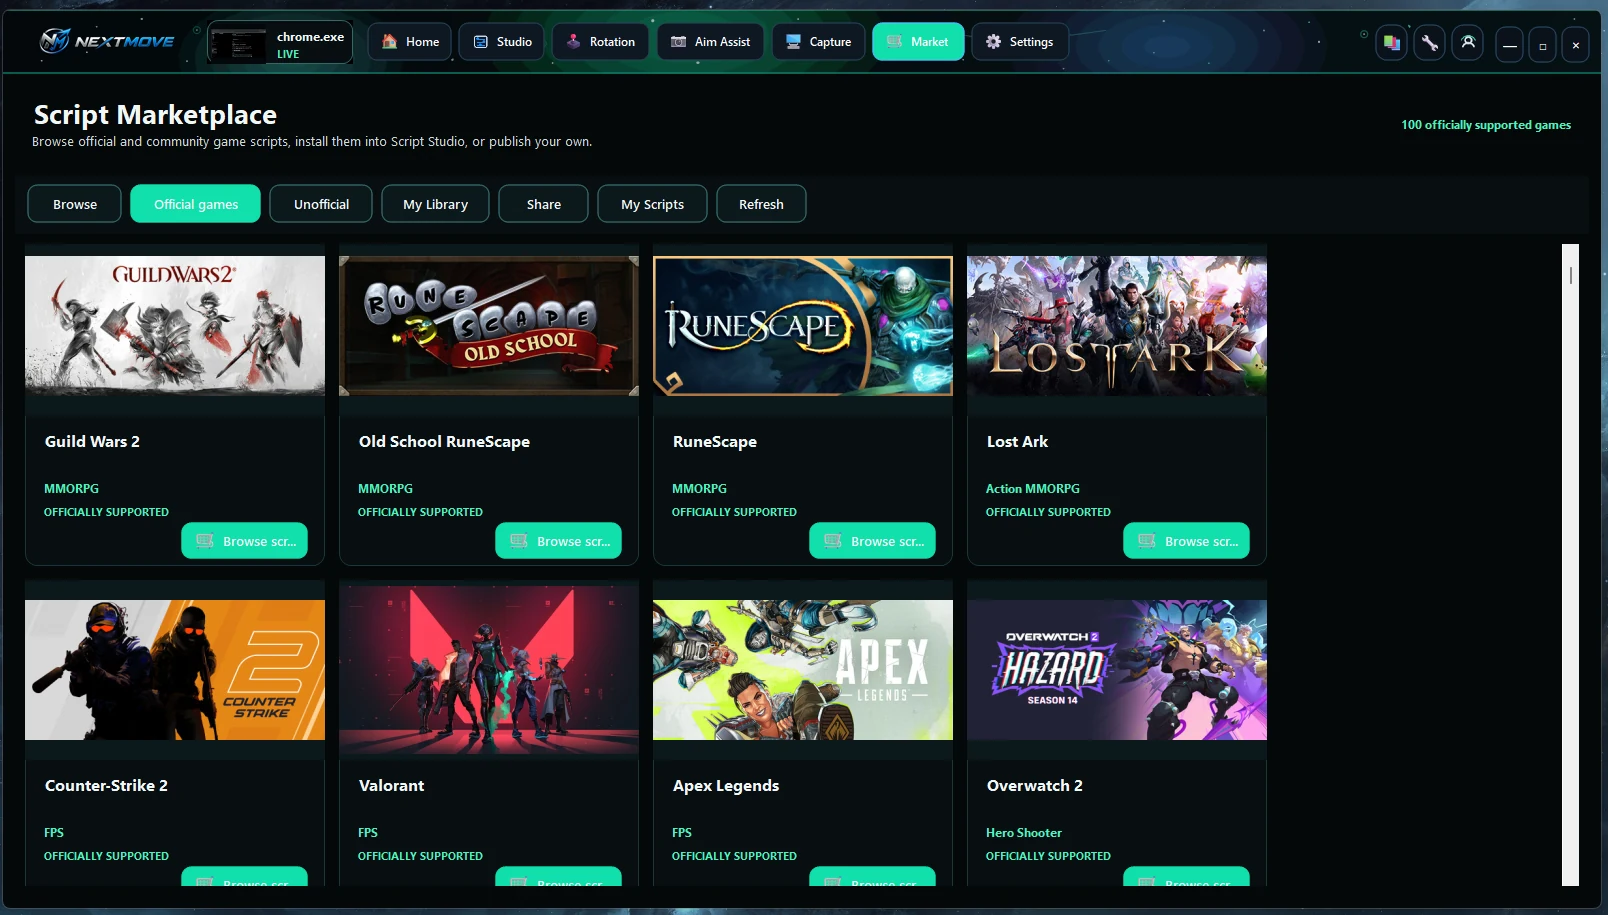Viewport: 1608px width, 915px height.
Task: Switch to the Capture tab
Action: [x=818, y=42]
